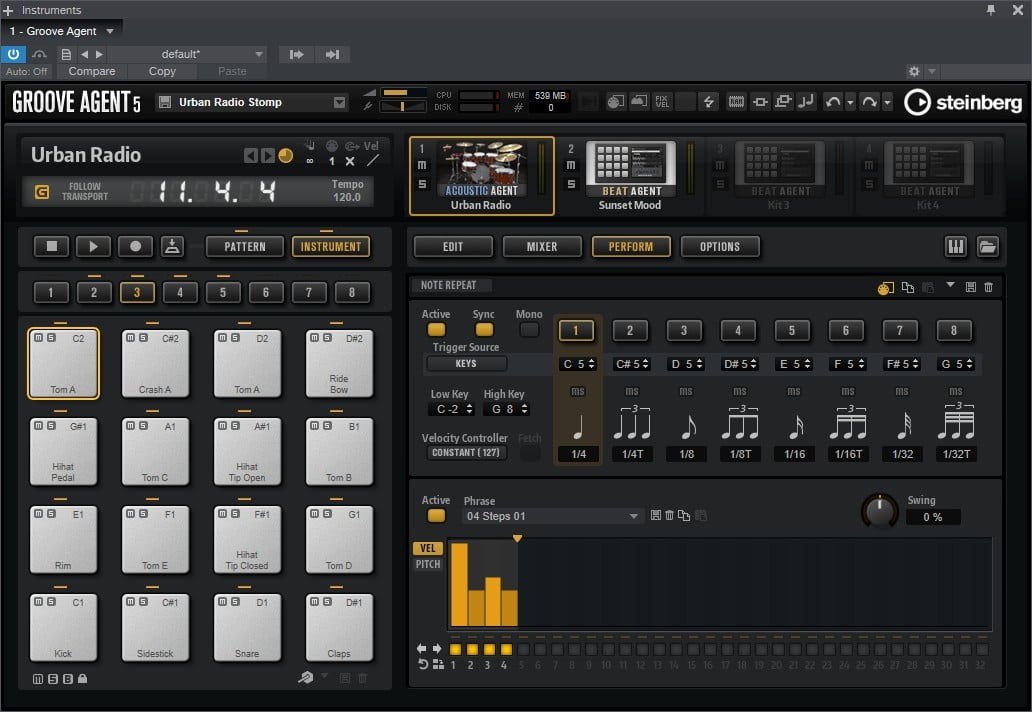This screenshot has width=1032, height=712.
Task: Open the default* preset dropdown
Action: click(258, 54)
